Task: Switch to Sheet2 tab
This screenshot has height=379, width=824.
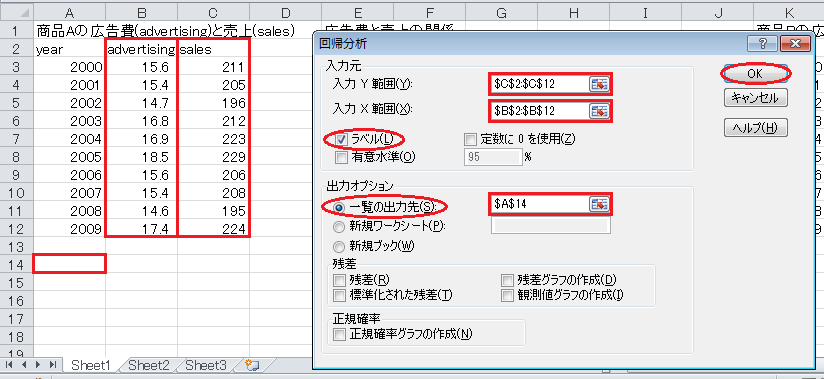Action: tap(149, 365)
